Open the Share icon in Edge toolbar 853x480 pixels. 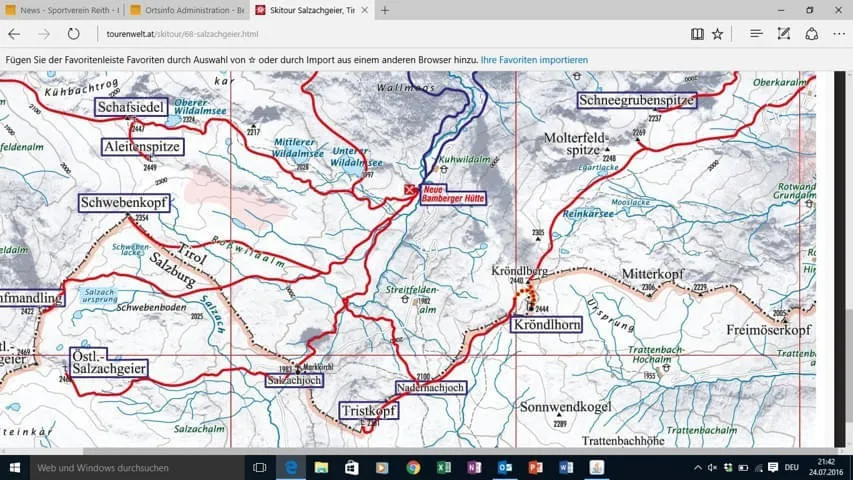click(x=812, y=34)
